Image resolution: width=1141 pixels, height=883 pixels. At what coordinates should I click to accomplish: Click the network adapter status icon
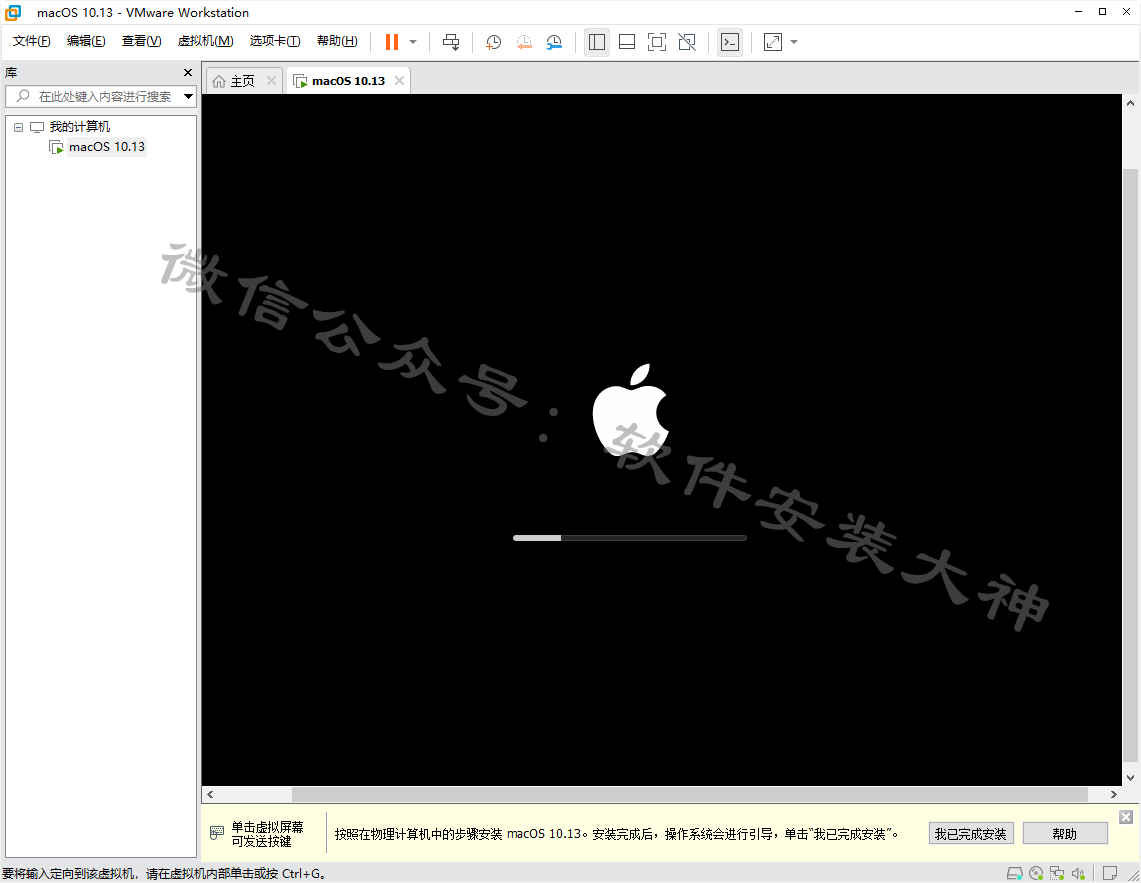[1057, 873]
